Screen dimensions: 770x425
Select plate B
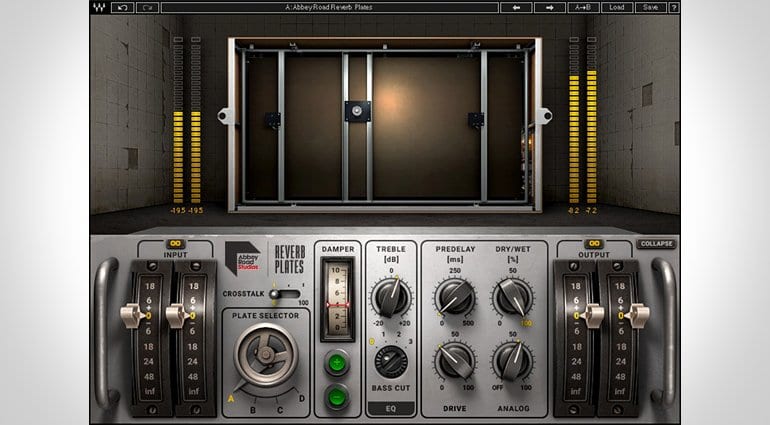(253, 410)
